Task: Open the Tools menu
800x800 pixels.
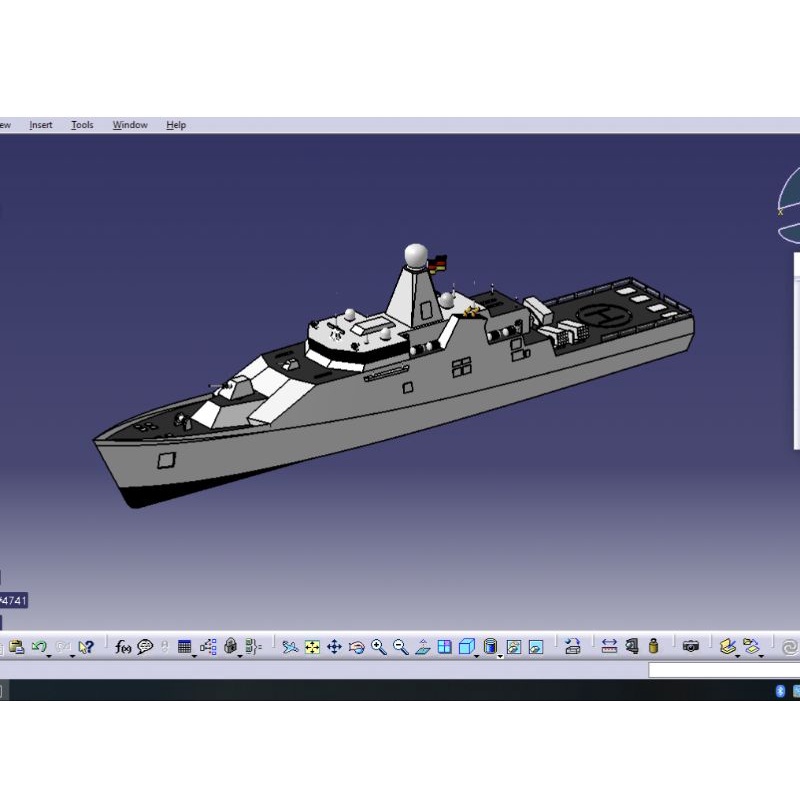Action: tap(82, 125)
